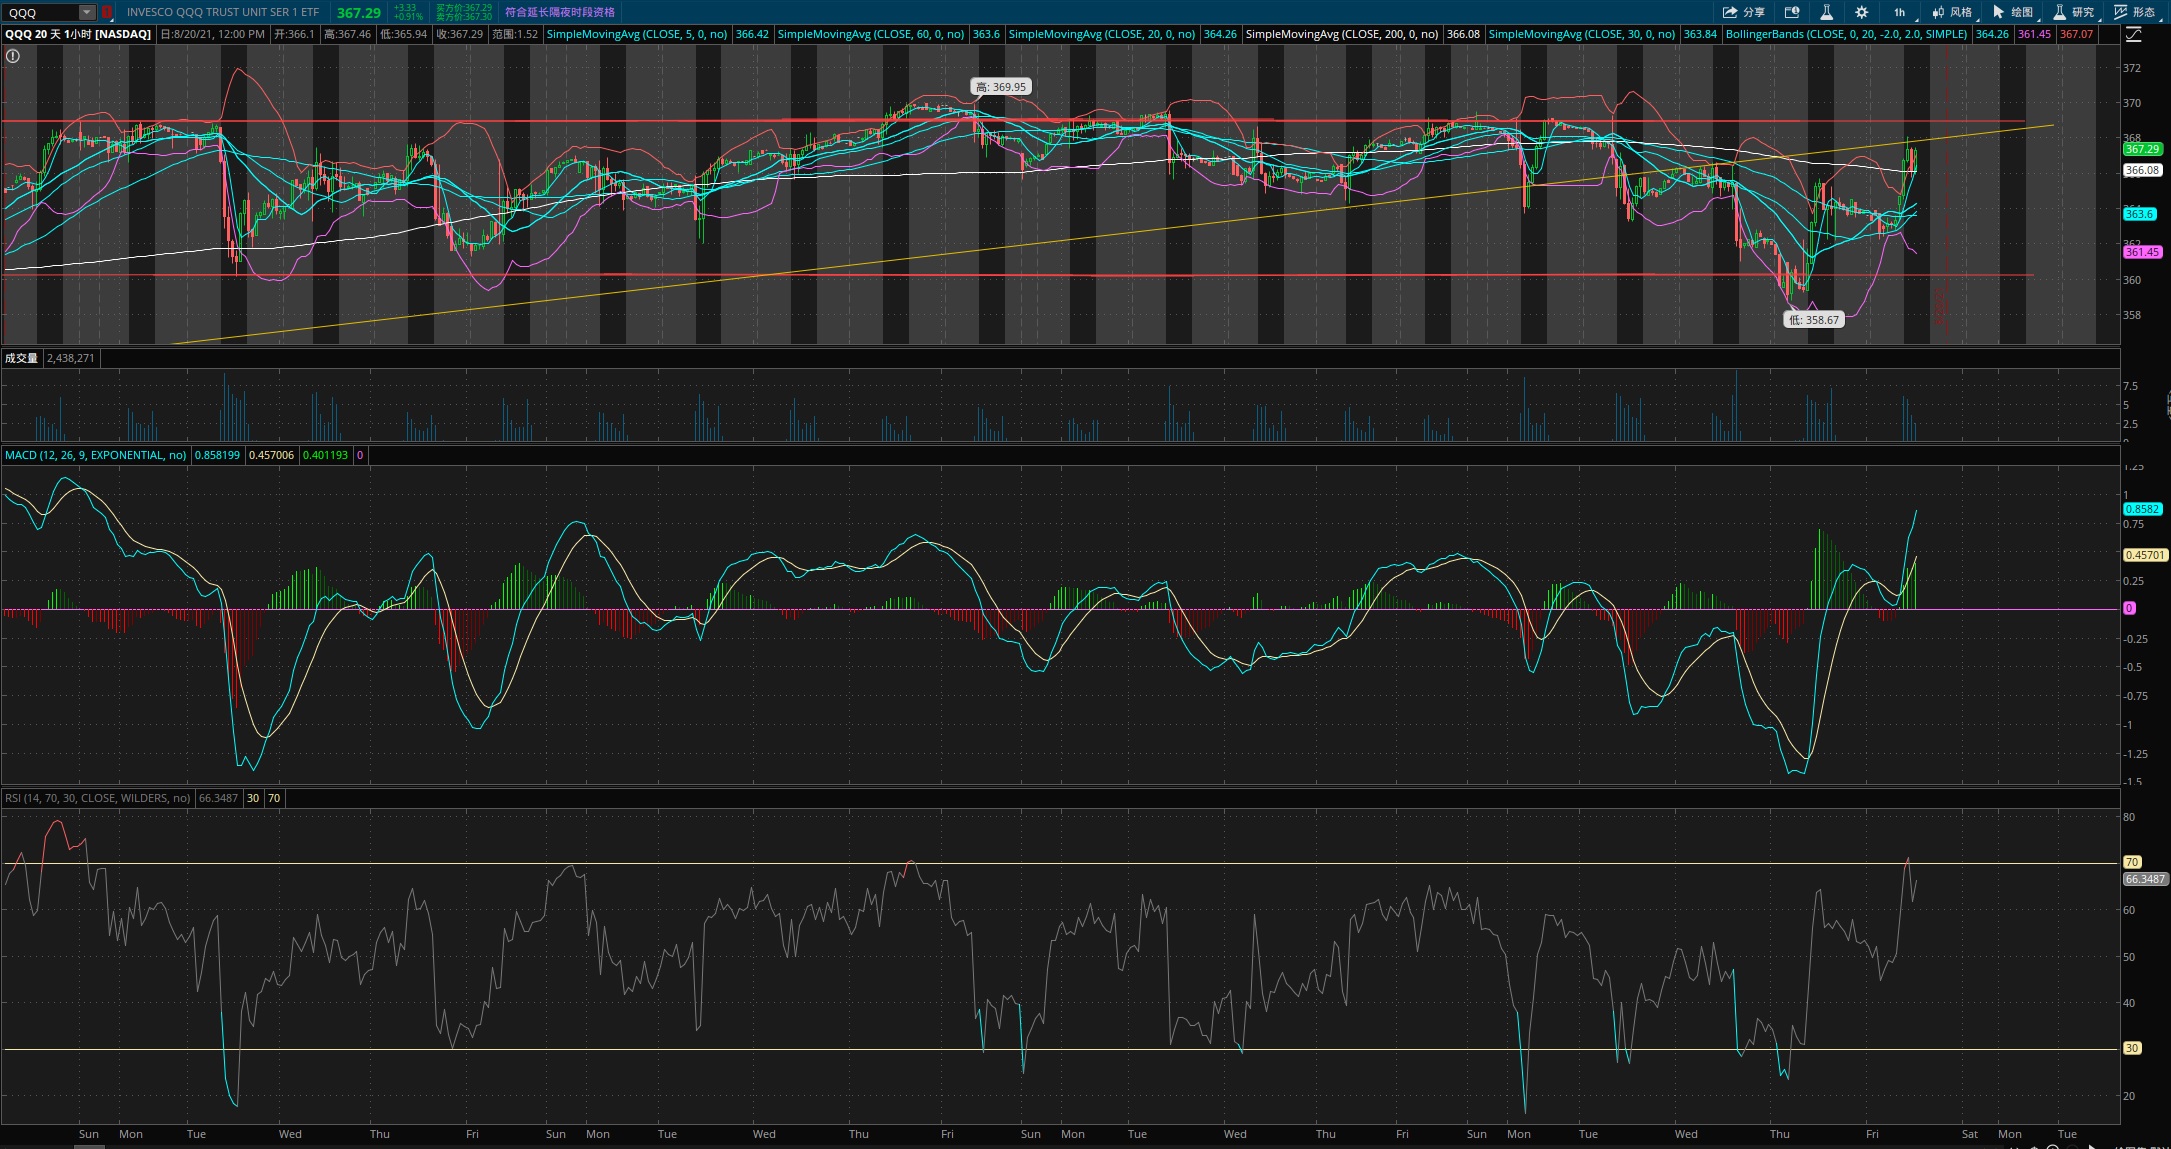The width and height of the screenshot is (2171, 1149).
Task: Click the 成交量 volume panel label
Action: coord(21,358)
